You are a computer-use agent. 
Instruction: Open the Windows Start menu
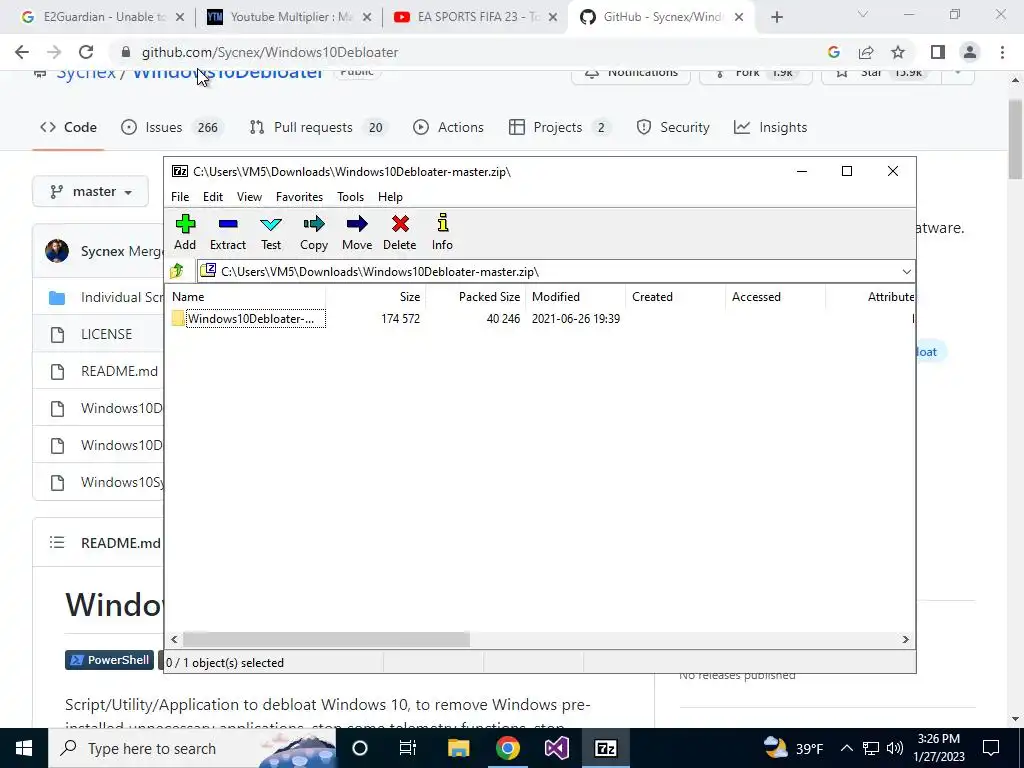(24, 748)
